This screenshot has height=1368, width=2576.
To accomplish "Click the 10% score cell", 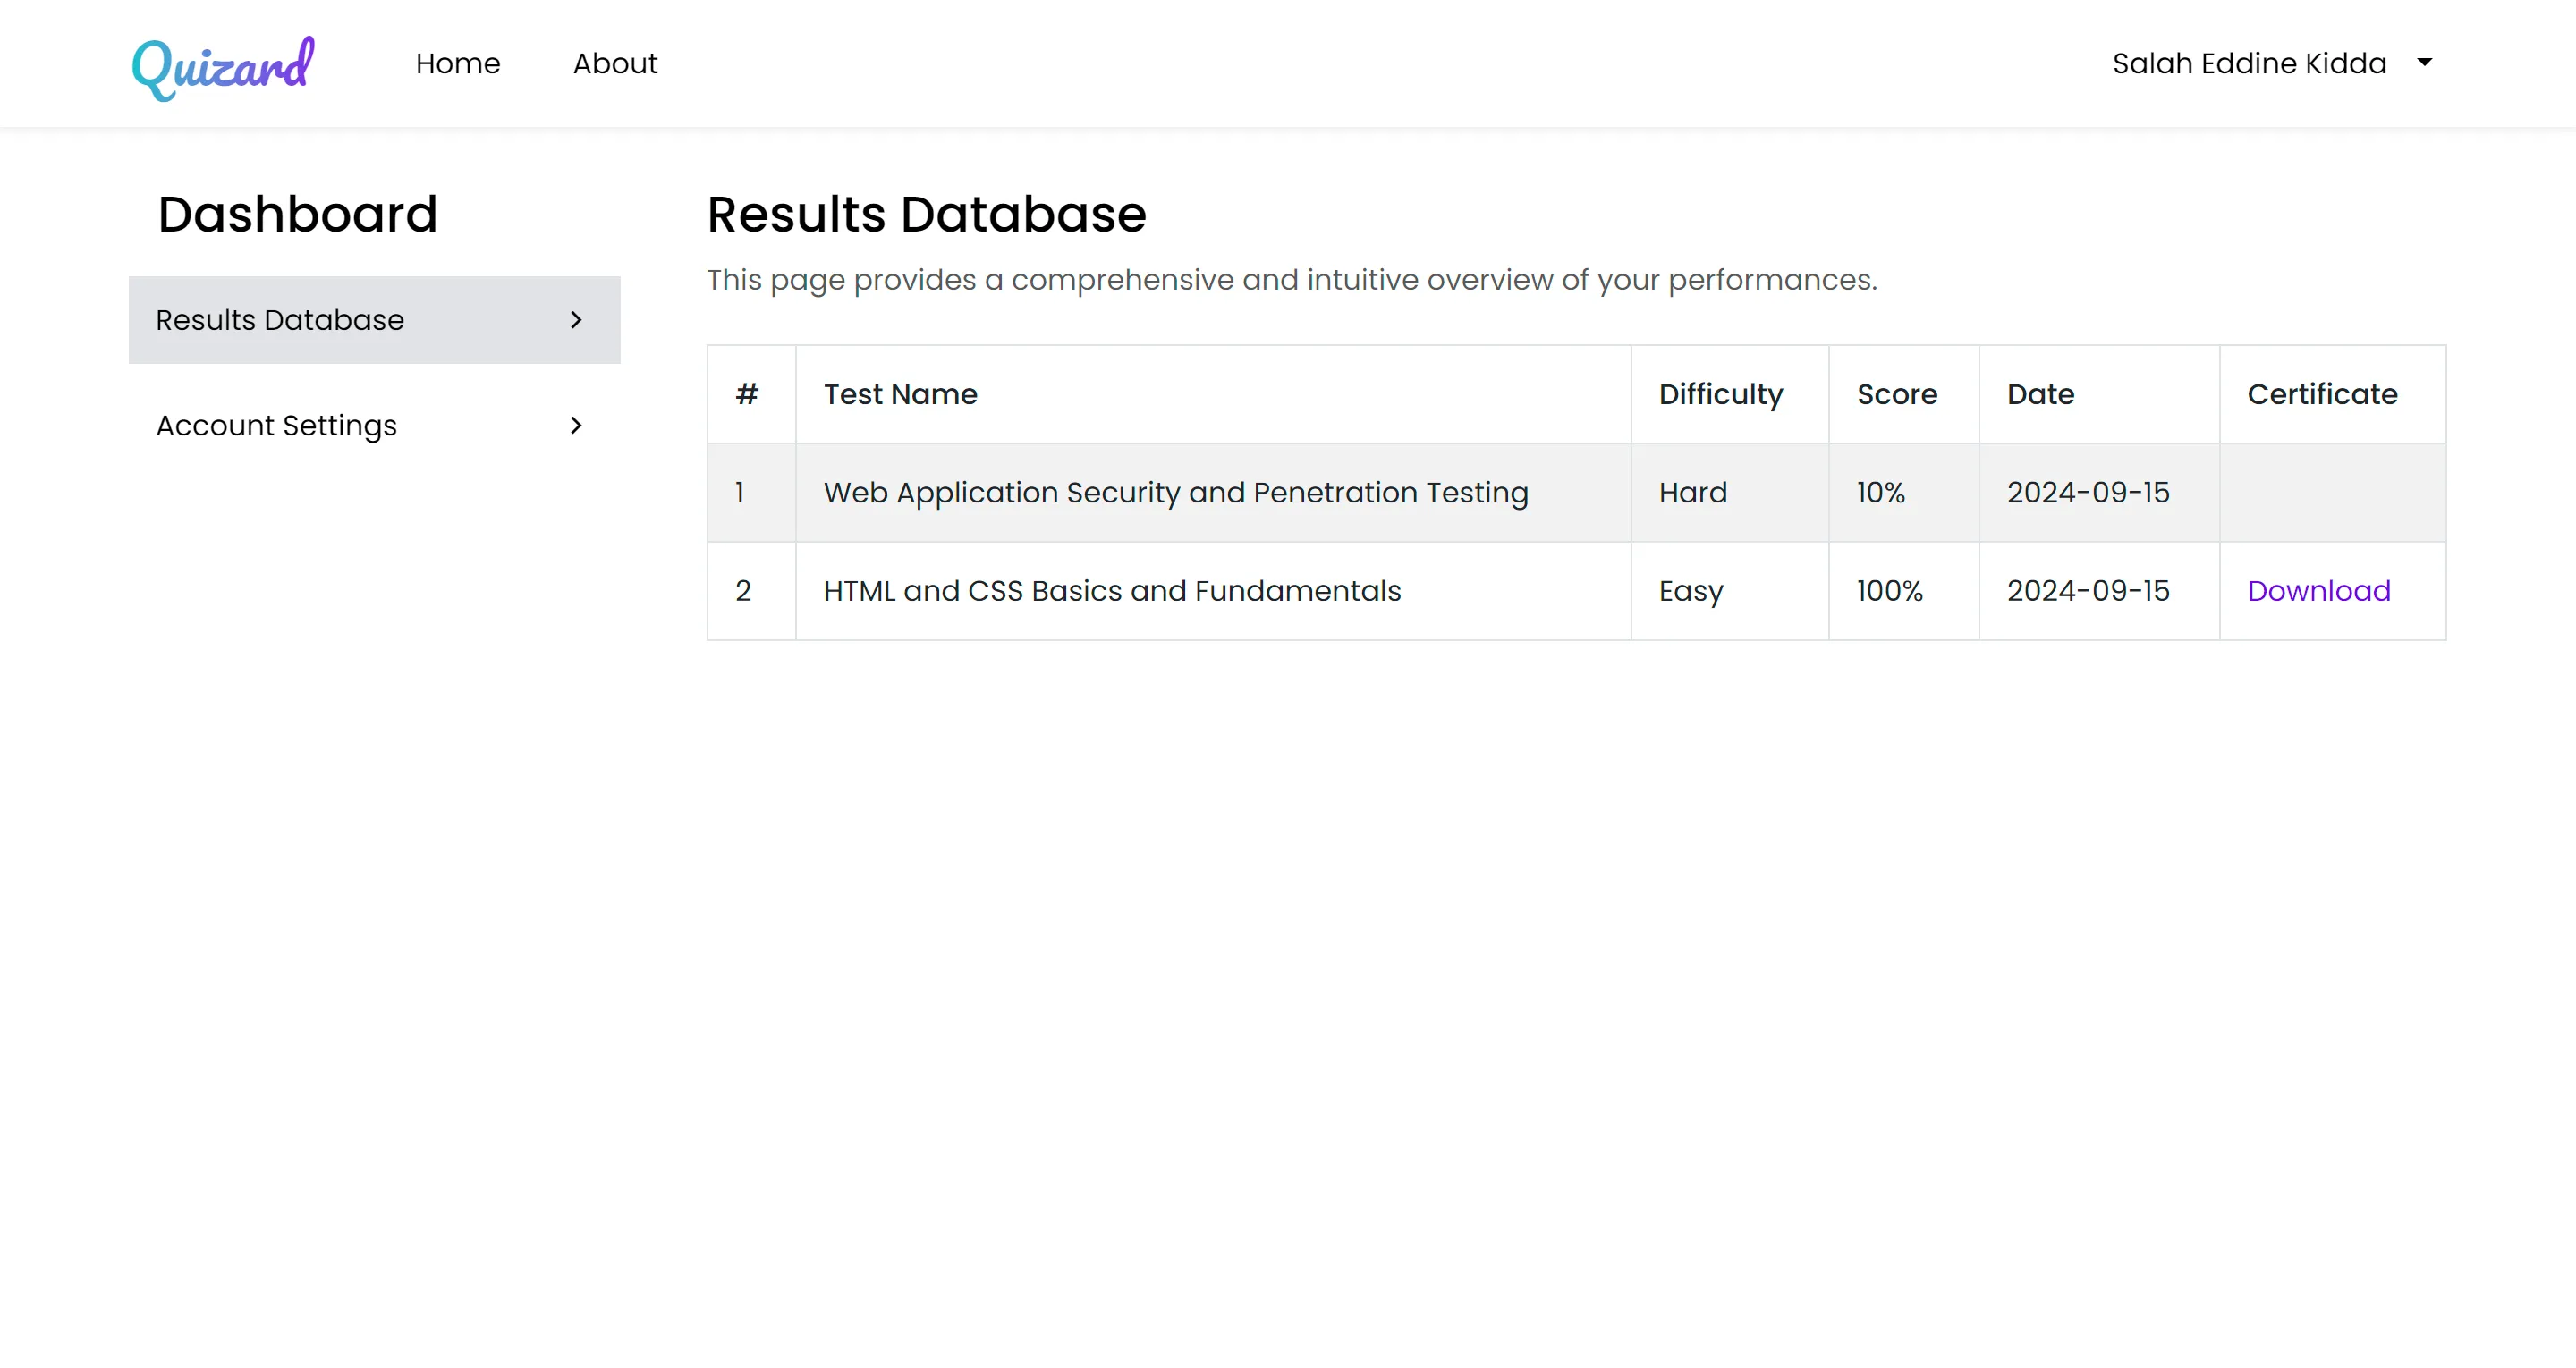I will click(x=1904, y=493).
